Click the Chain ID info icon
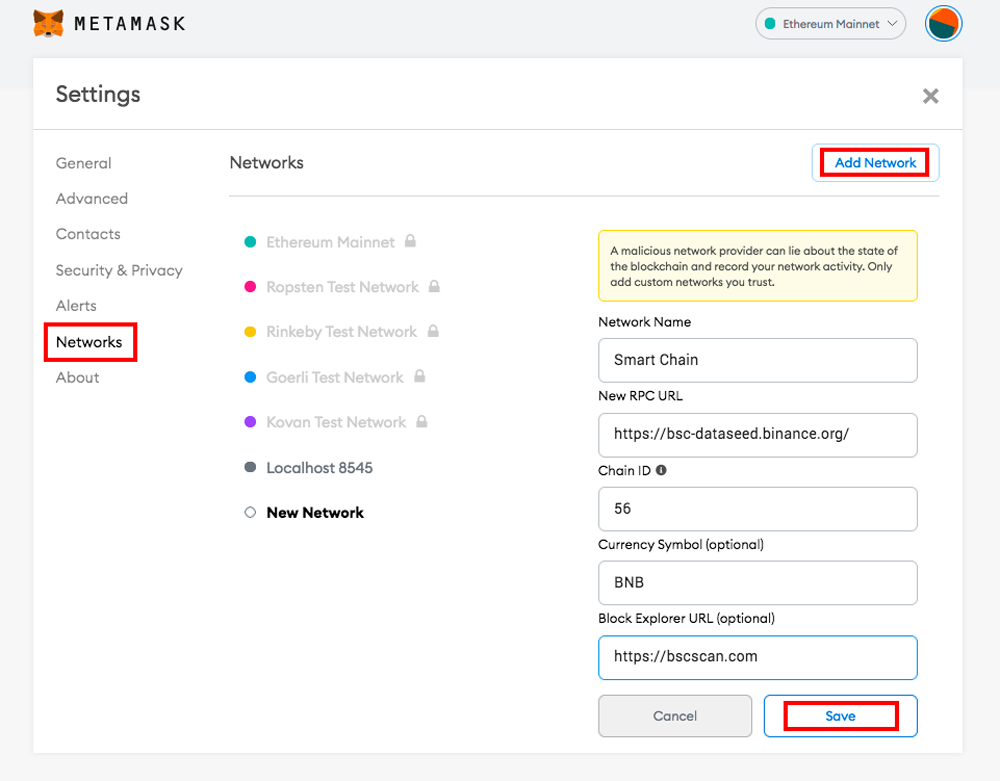Image resolution: width=1000 pixels, height=781 pixels. [x=661, y=470]
